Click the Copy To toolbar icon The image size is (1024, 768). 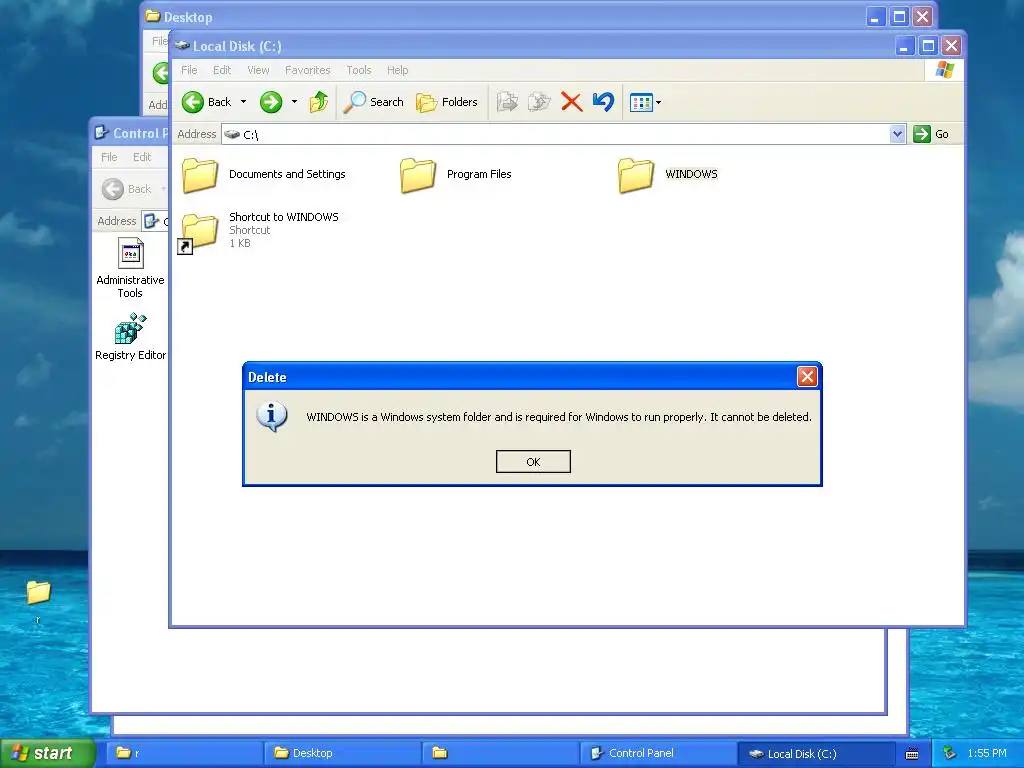(539, 102)
